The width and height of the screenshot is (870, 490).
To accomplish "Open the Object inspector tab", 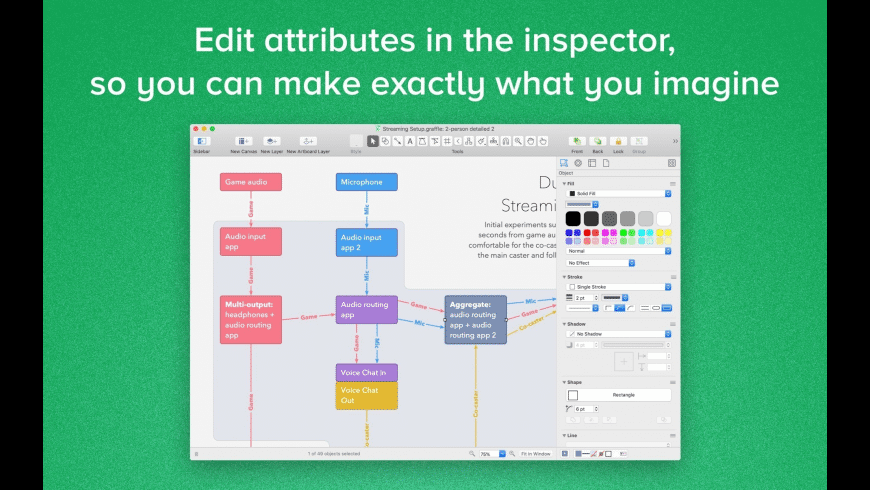I will (x=564, y=163).
